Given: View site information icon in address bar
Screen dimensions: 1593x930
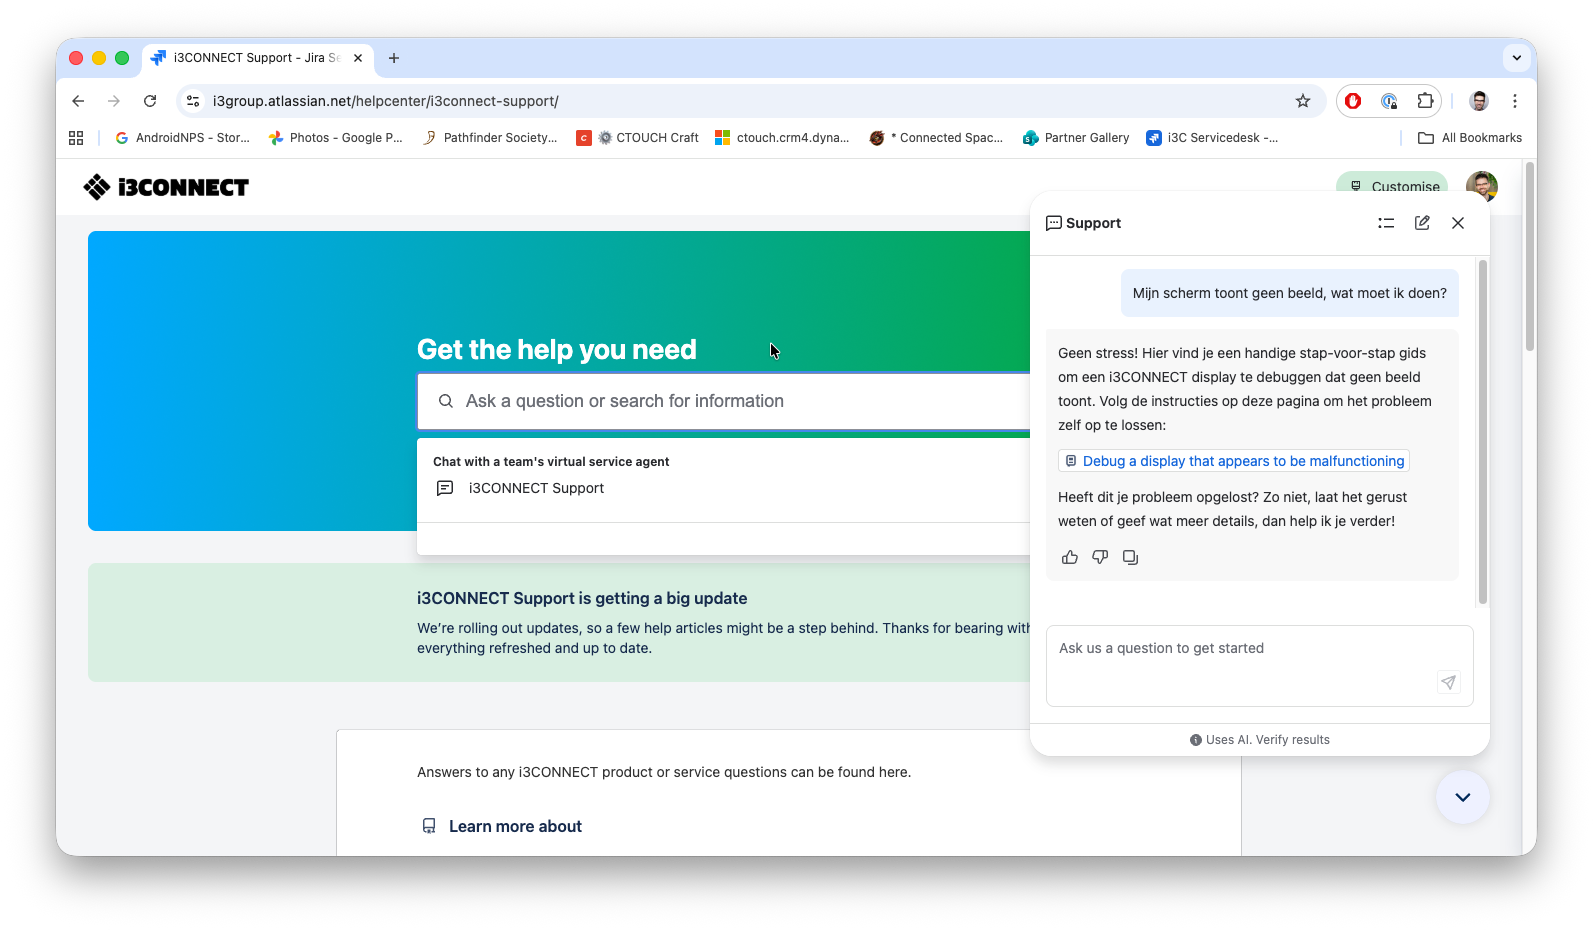Looking at the screenshot, I should click(x=193, y=101).
